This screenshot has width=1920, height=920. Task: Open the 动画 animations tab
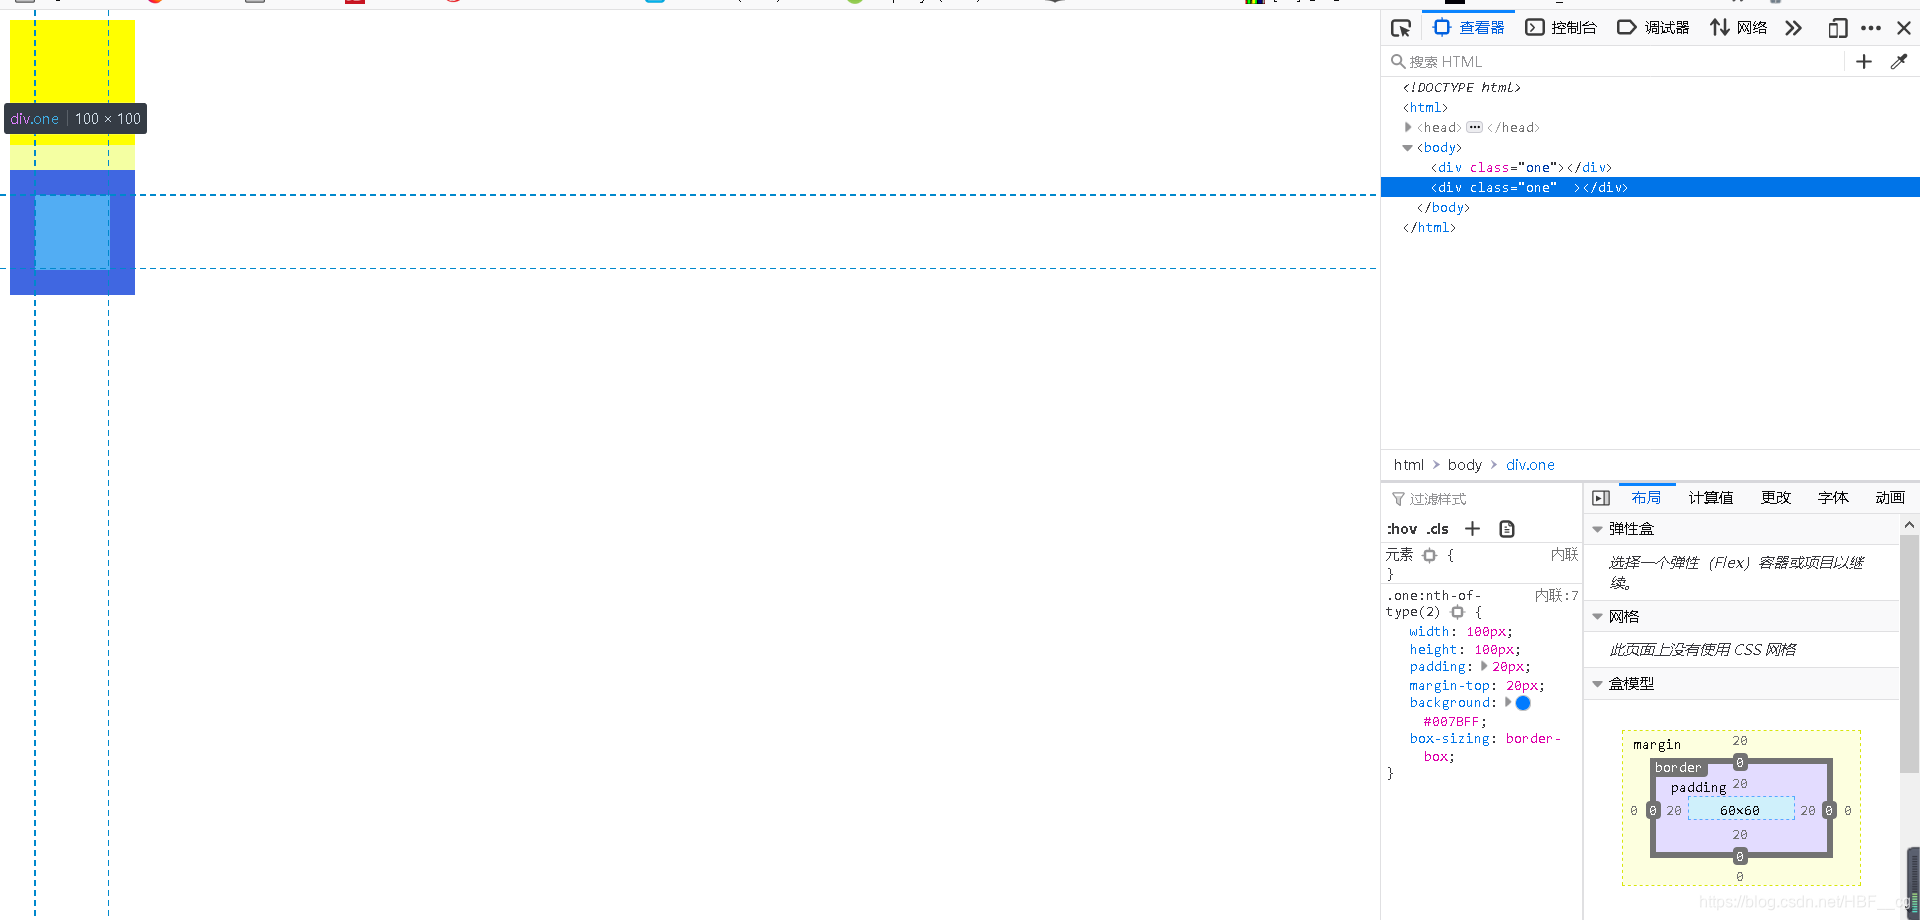pos(1890,498)
